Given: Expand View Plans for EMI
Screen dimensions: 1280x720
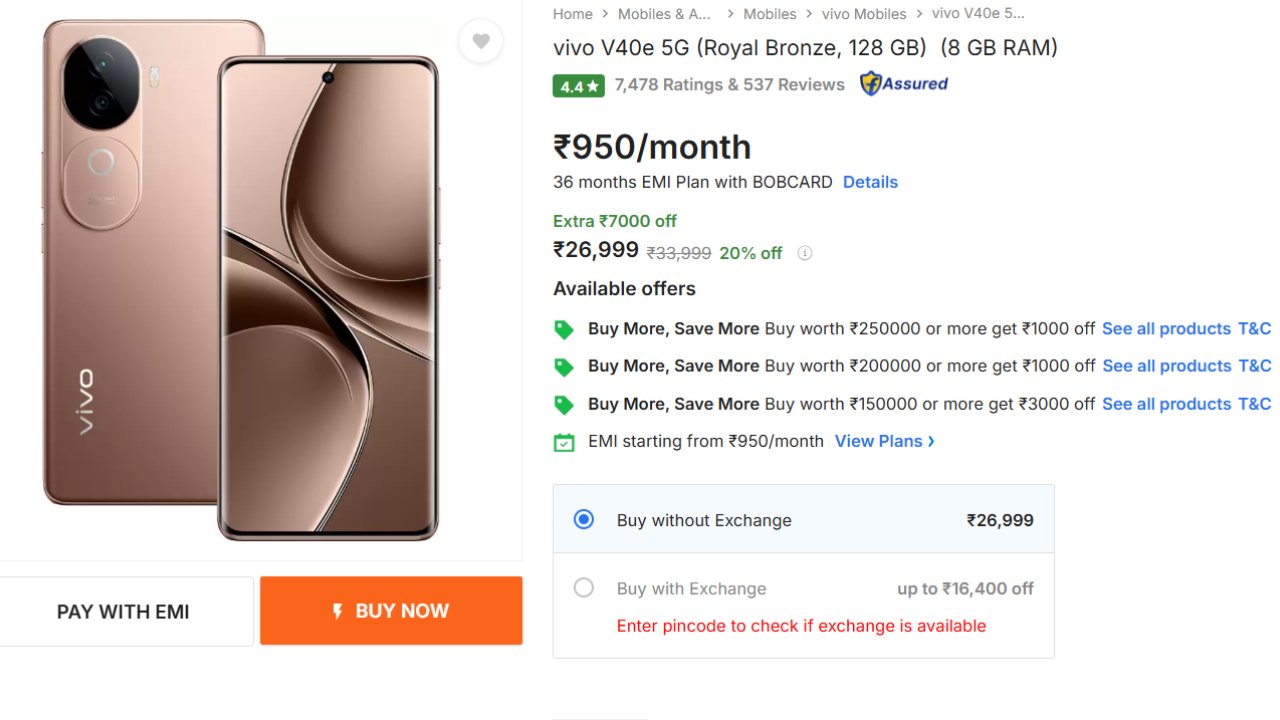Looking at the screenshot, I should pyautogui.click(x=884, y=441).
